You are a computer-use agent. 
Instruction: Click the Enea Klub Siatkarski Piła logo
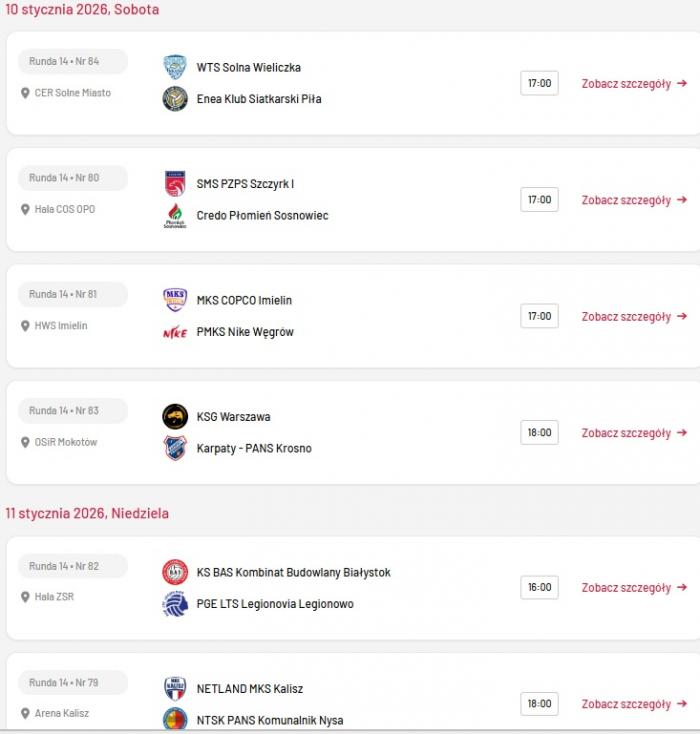coord(175,99)
